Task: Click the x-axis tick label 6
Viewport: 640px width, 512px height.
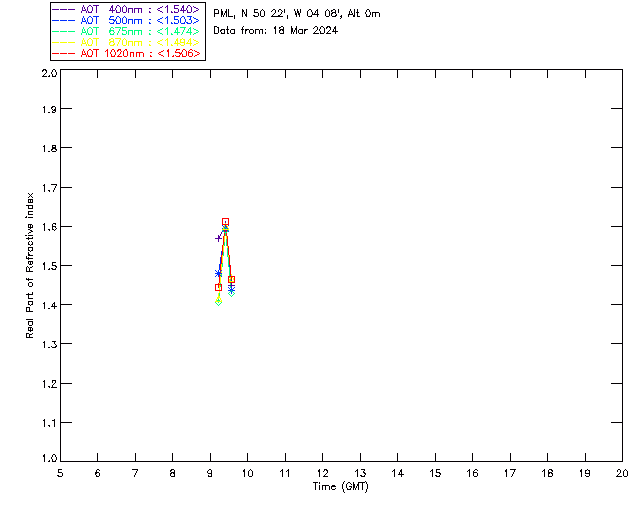Action: point(98,473)
